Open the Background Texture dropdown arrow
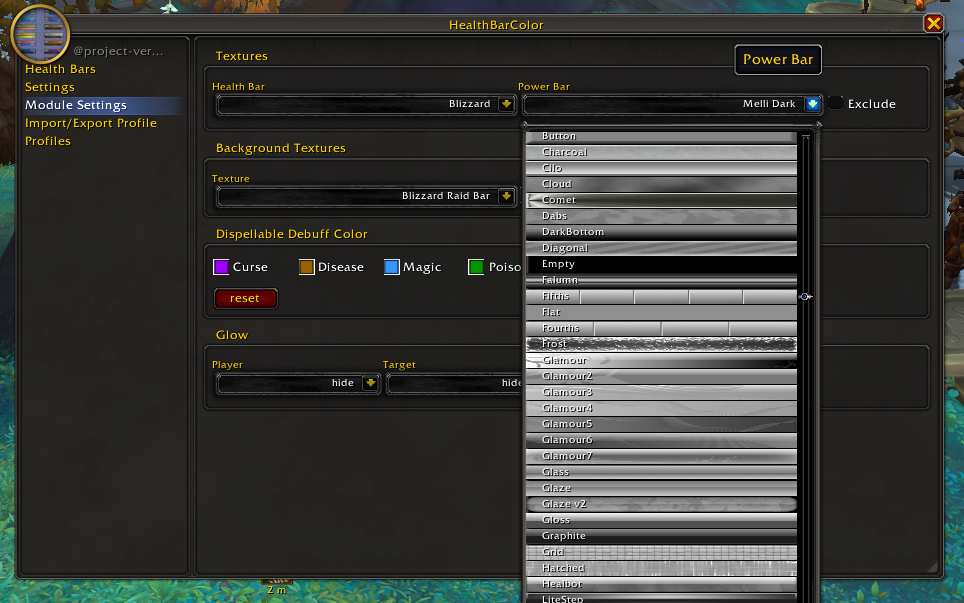964x603 pixels. point(506,196)
